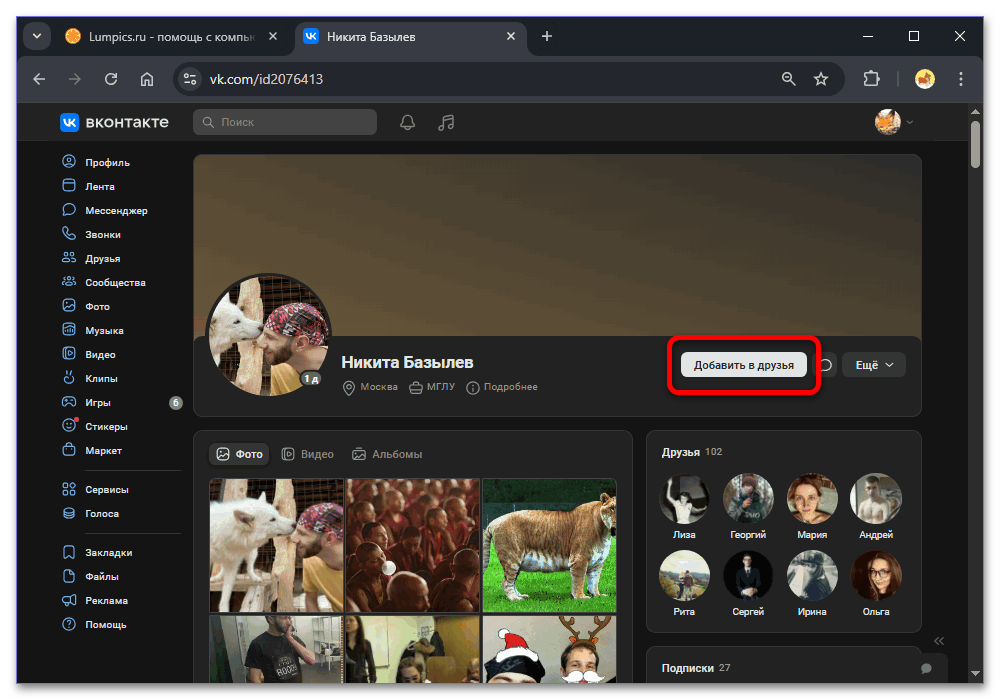The image size is (1000, 700).
Task: View site information icon in address bar
Action: click(189, 79)
